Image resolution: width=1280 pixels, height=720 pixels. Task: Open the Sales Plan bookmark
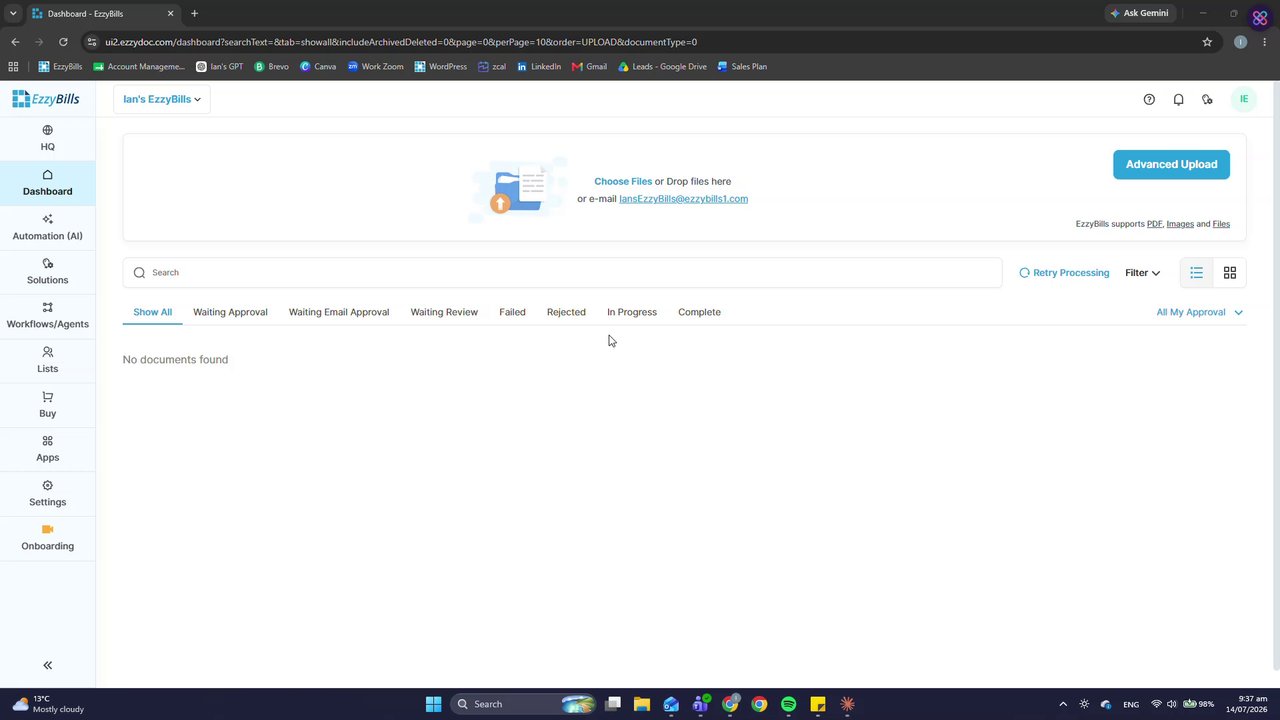click(742, 66)
